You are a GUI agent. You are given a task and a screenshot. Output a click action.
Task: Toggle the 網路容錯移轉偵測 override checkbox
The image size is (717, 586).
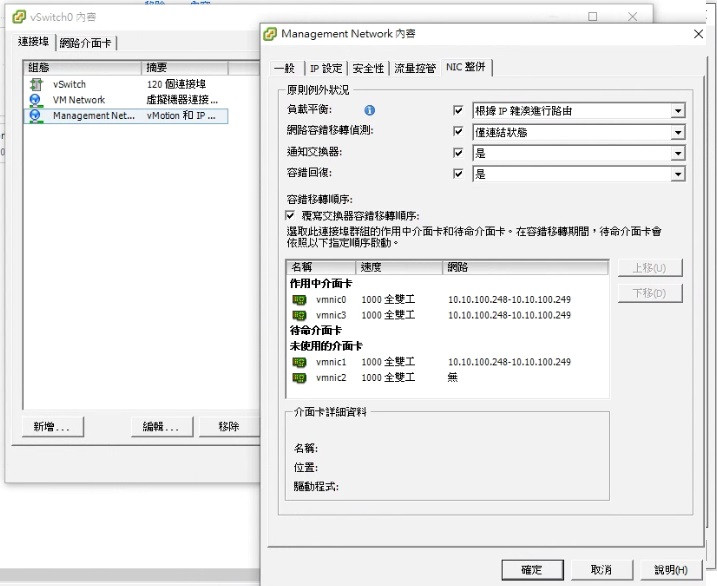point(458,132)
